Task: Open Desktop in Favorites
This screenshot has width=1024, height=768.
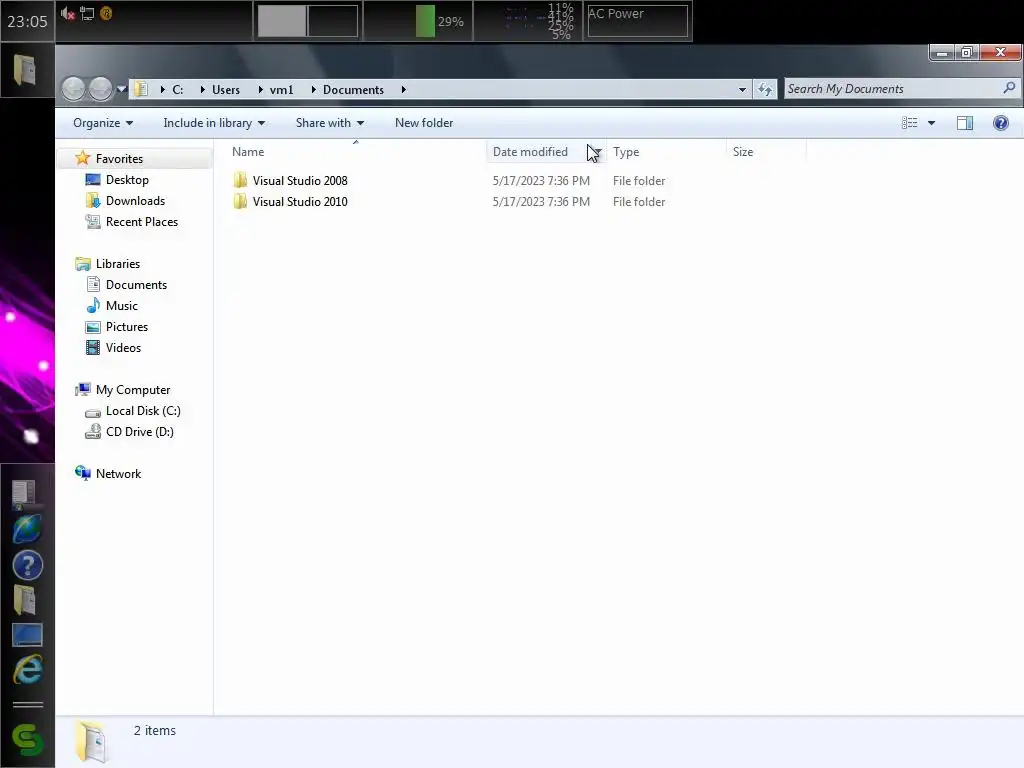Action: point(127,180)
